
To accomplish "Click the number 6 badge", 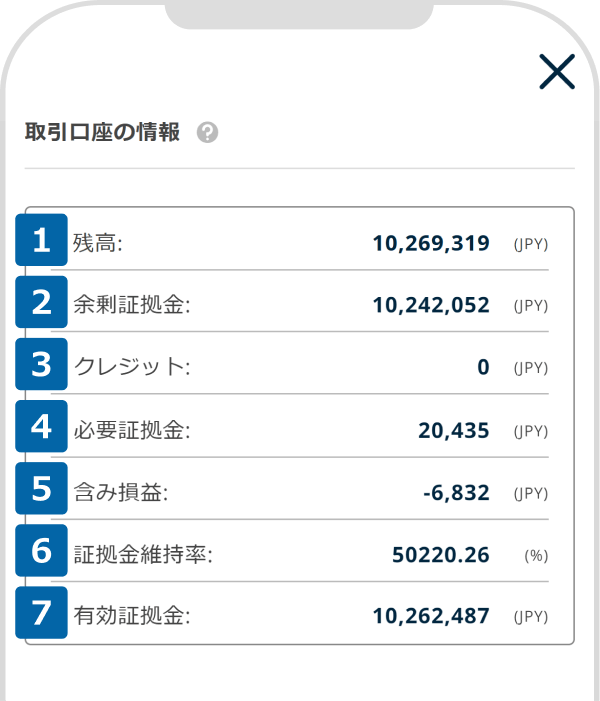I will [41, 551].
